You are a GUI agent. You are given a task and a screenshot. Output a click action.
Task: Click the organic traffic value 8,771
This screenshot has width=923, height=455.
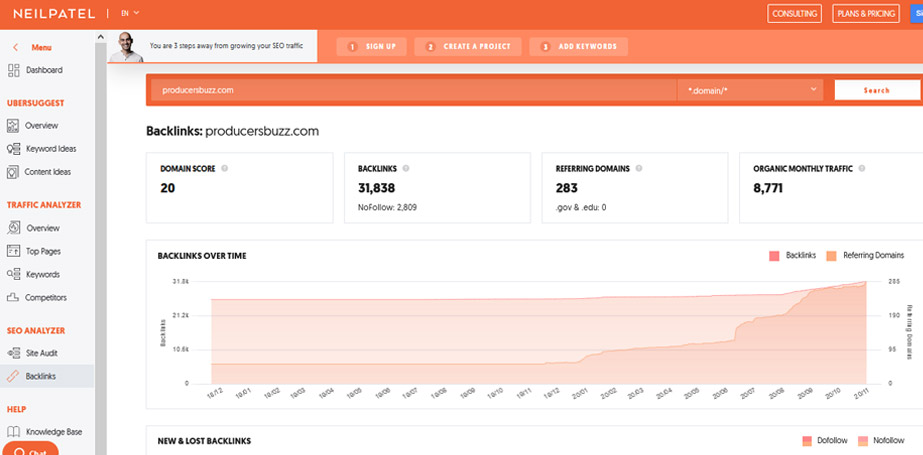pyautogui.click(x=768, y=188)
